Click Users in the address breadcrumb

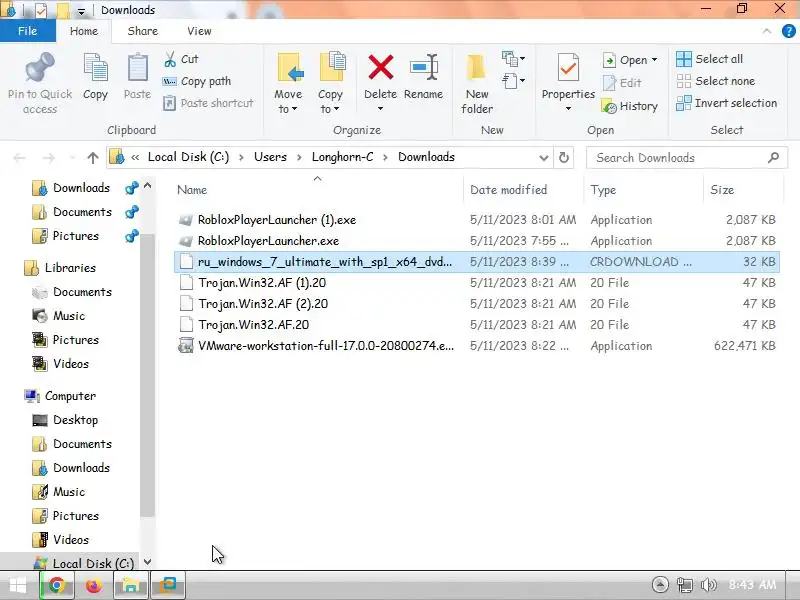pos(270,157)
